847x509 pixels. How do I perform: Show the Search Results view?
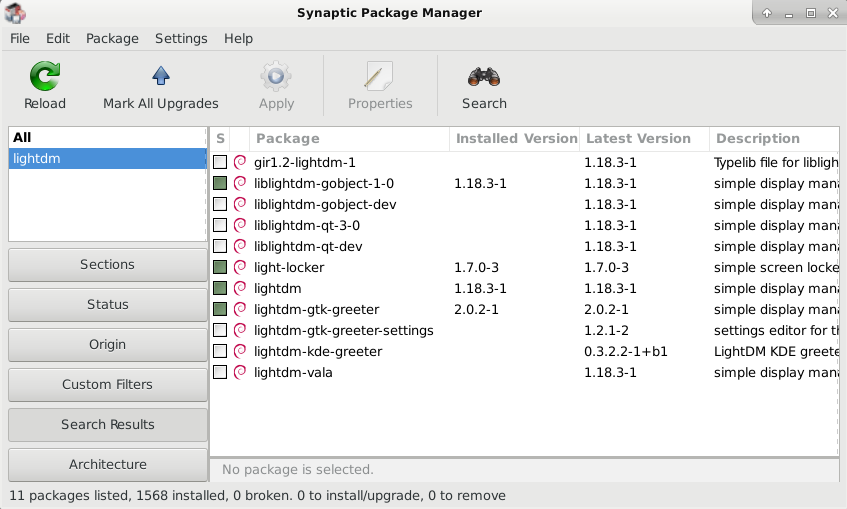(x=107, y=425)
